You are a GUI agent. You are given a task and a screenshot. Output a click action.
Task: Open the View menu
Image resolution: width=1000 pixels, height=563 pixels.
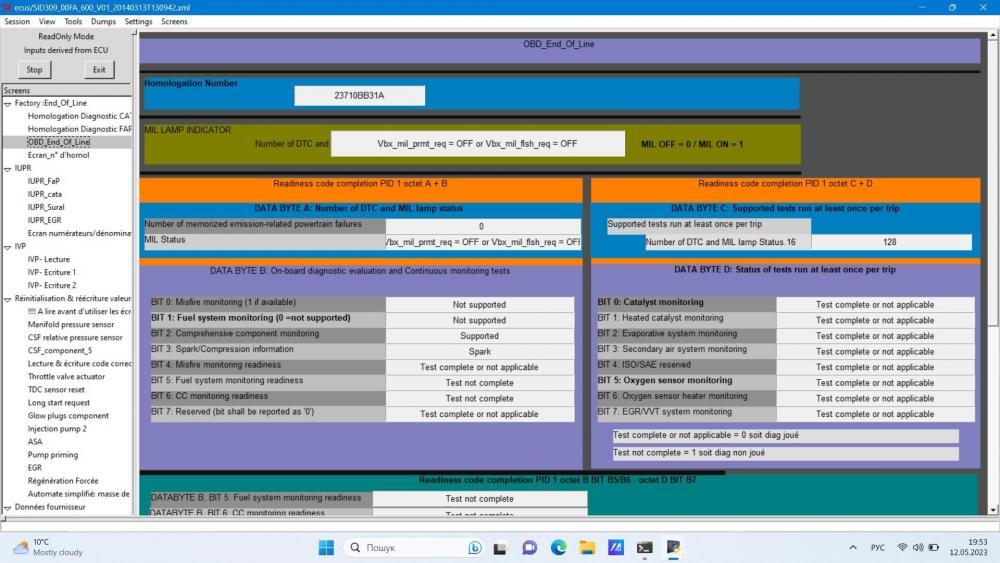(x=47, y=22)
